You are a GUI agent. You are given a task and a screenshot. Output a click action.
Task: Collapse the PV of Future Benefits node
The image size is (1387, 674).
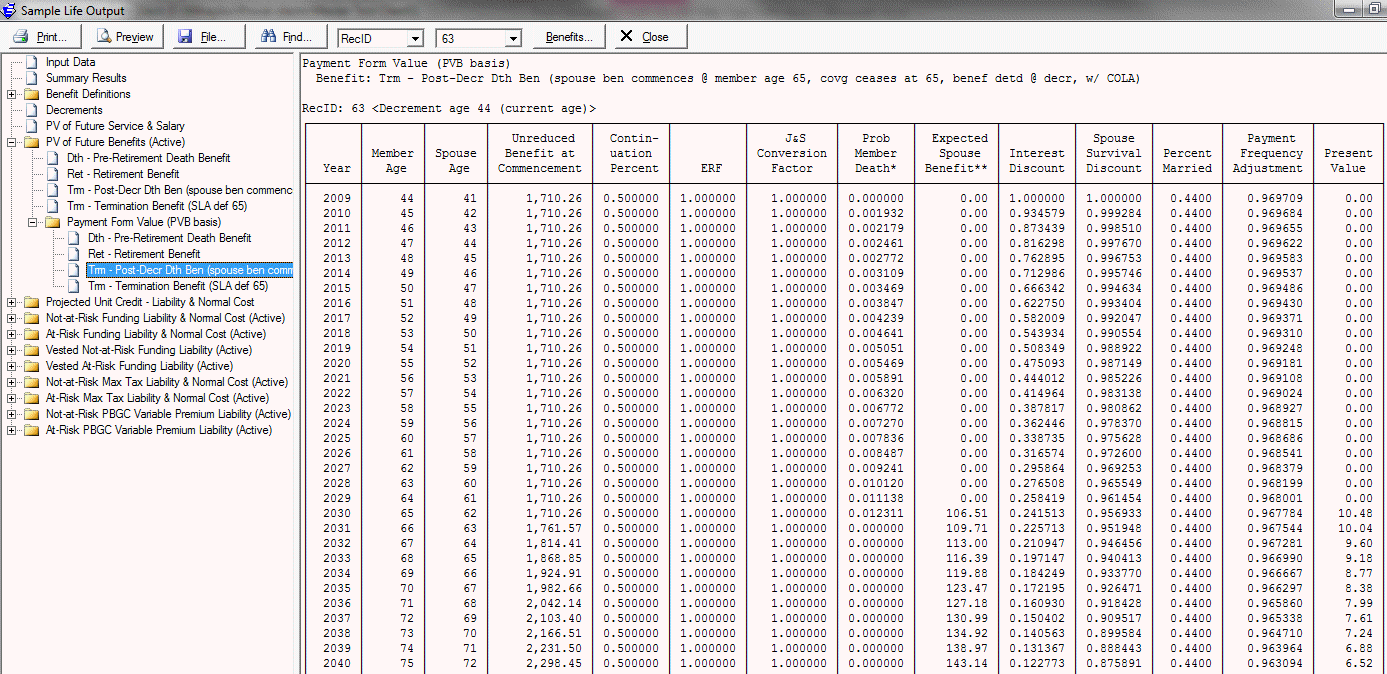click(12, 142)
